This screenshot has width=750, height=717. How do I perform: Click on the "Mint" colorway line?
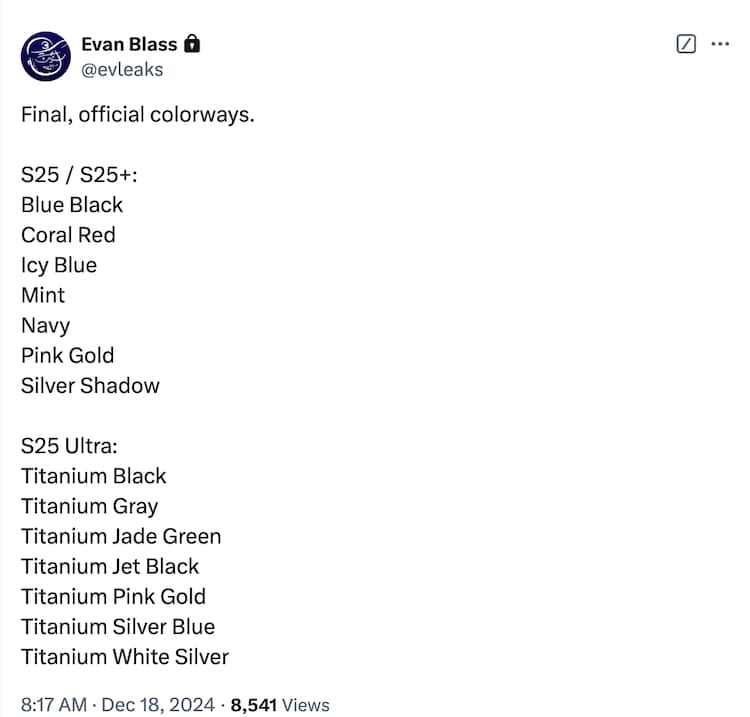point(43,295)
